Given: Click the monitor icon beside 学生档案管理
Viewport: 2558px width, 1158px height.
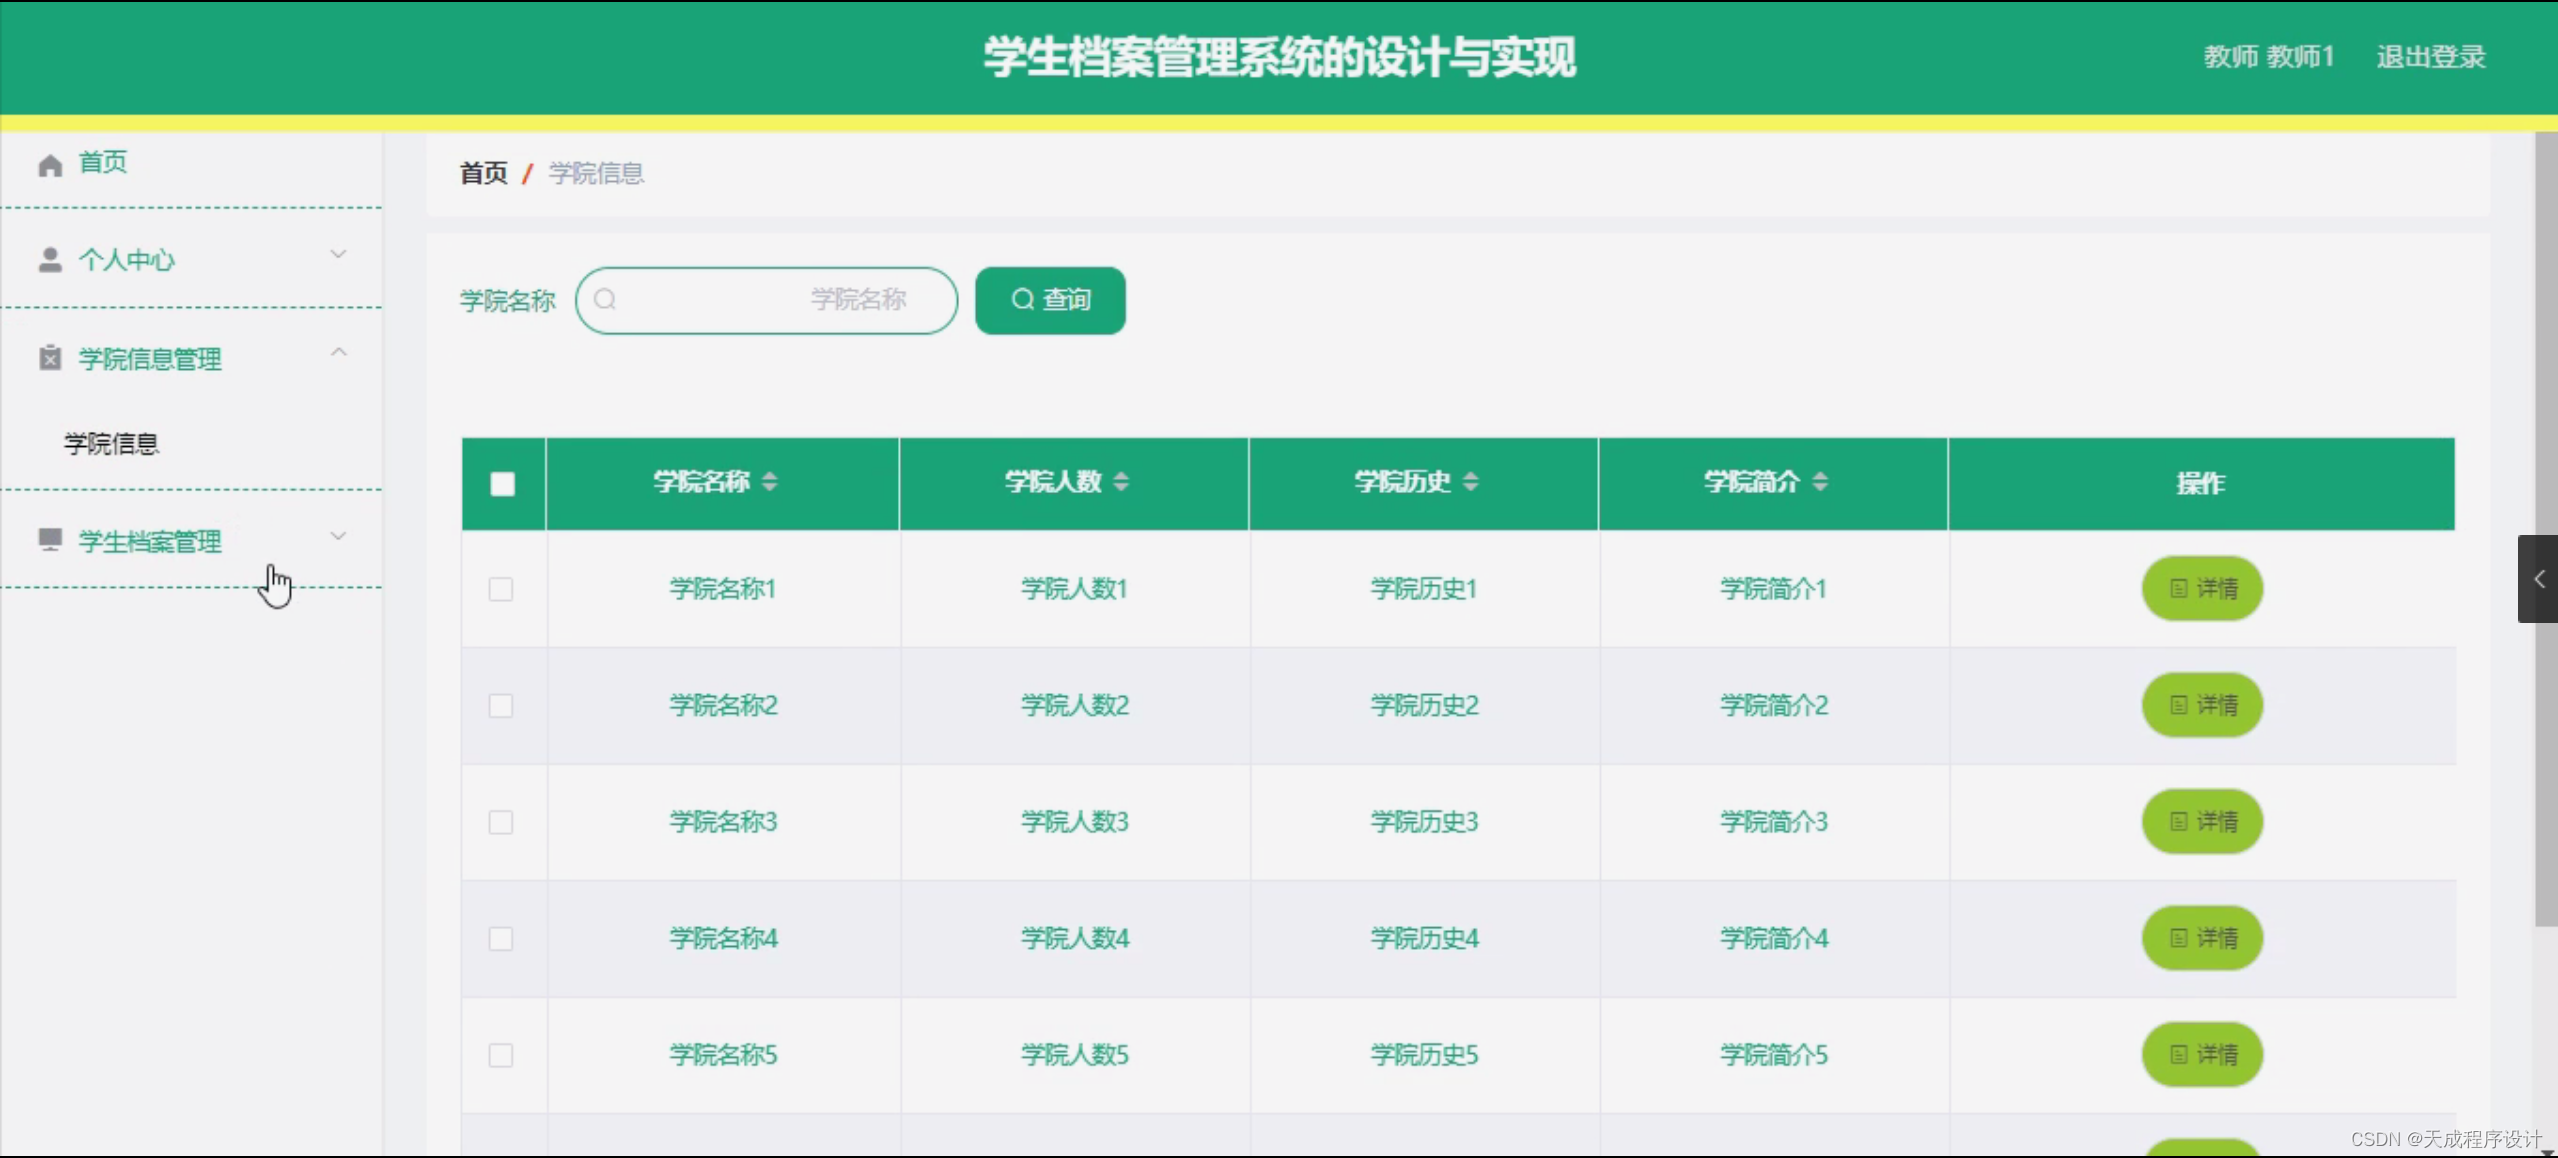Looking at the screenshot, I should [50, 540].
